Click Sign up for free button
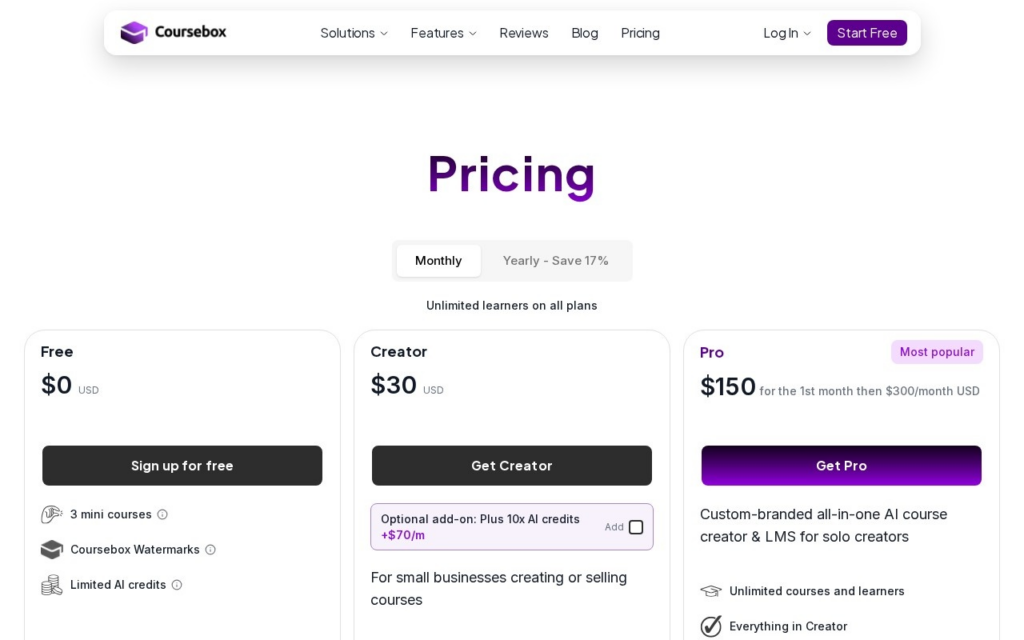Screen dimensions: 1024x640 coord(182,466)
